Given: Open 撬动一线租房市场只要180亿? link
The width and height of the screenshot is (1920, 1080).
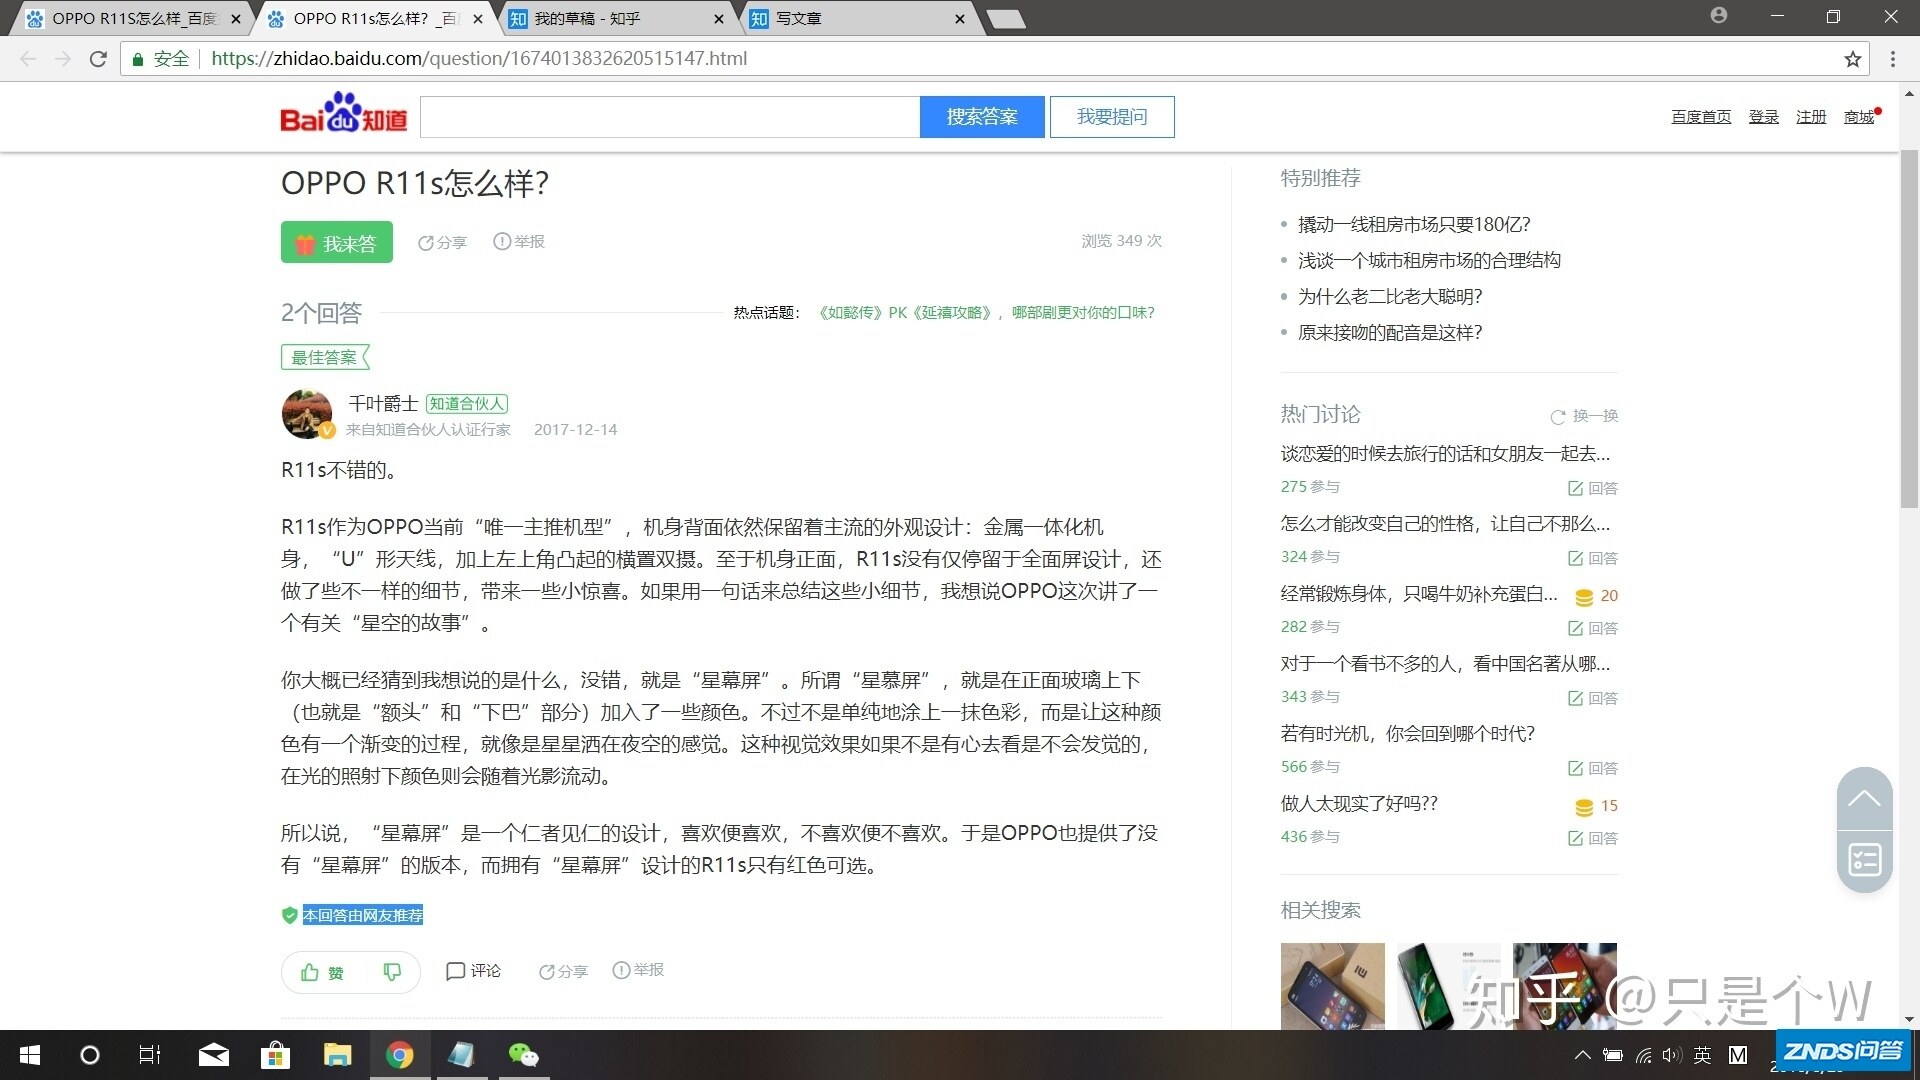Looking at the screenshot, I should coord(1414,224).
